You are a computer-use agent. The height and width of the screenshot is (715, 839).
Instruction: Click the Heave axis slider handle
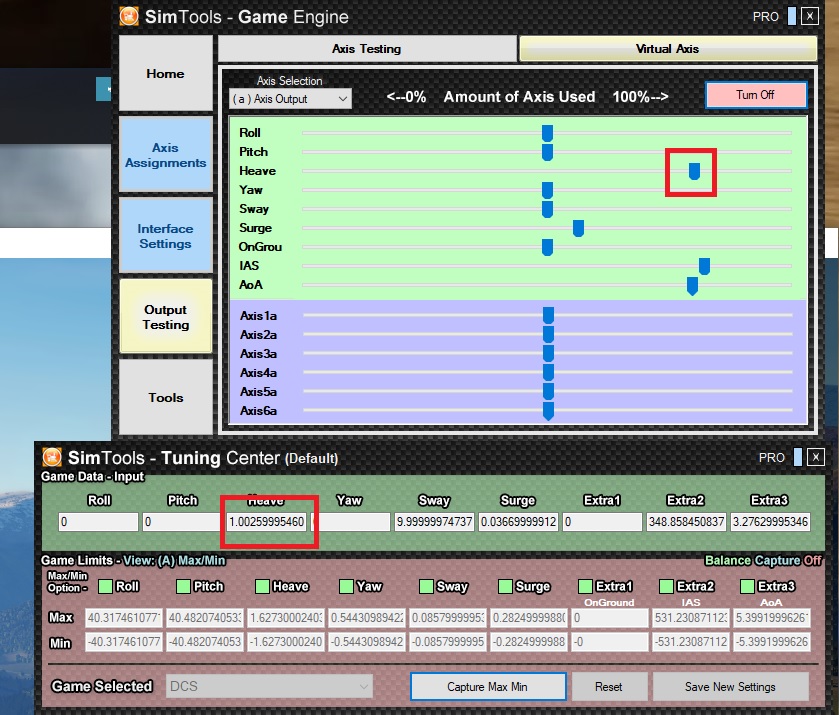click(693, 171)
